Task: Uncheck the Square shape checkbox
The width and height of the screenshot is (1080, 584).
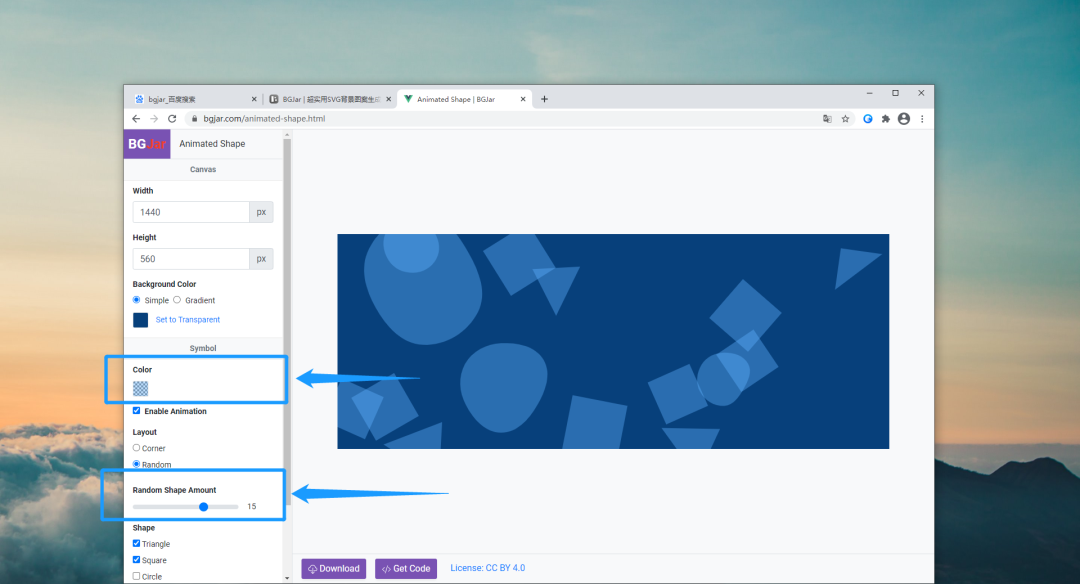Action: 137,560
